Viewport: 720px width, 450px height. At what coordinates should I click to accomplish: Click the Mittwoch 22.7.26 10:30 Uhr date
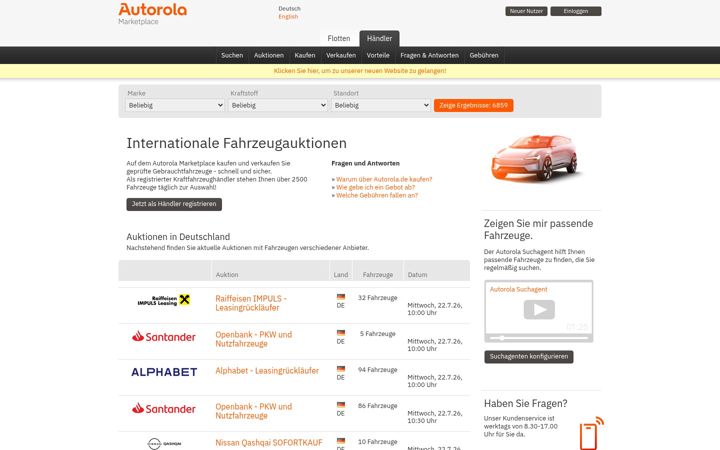click(435, 417)
